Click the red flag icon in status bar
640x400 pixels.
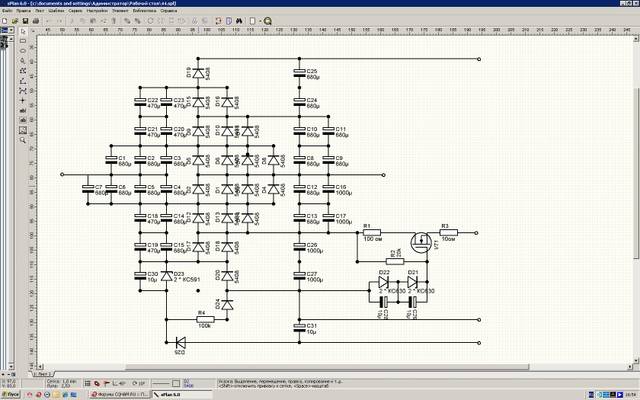pos(107,383)
